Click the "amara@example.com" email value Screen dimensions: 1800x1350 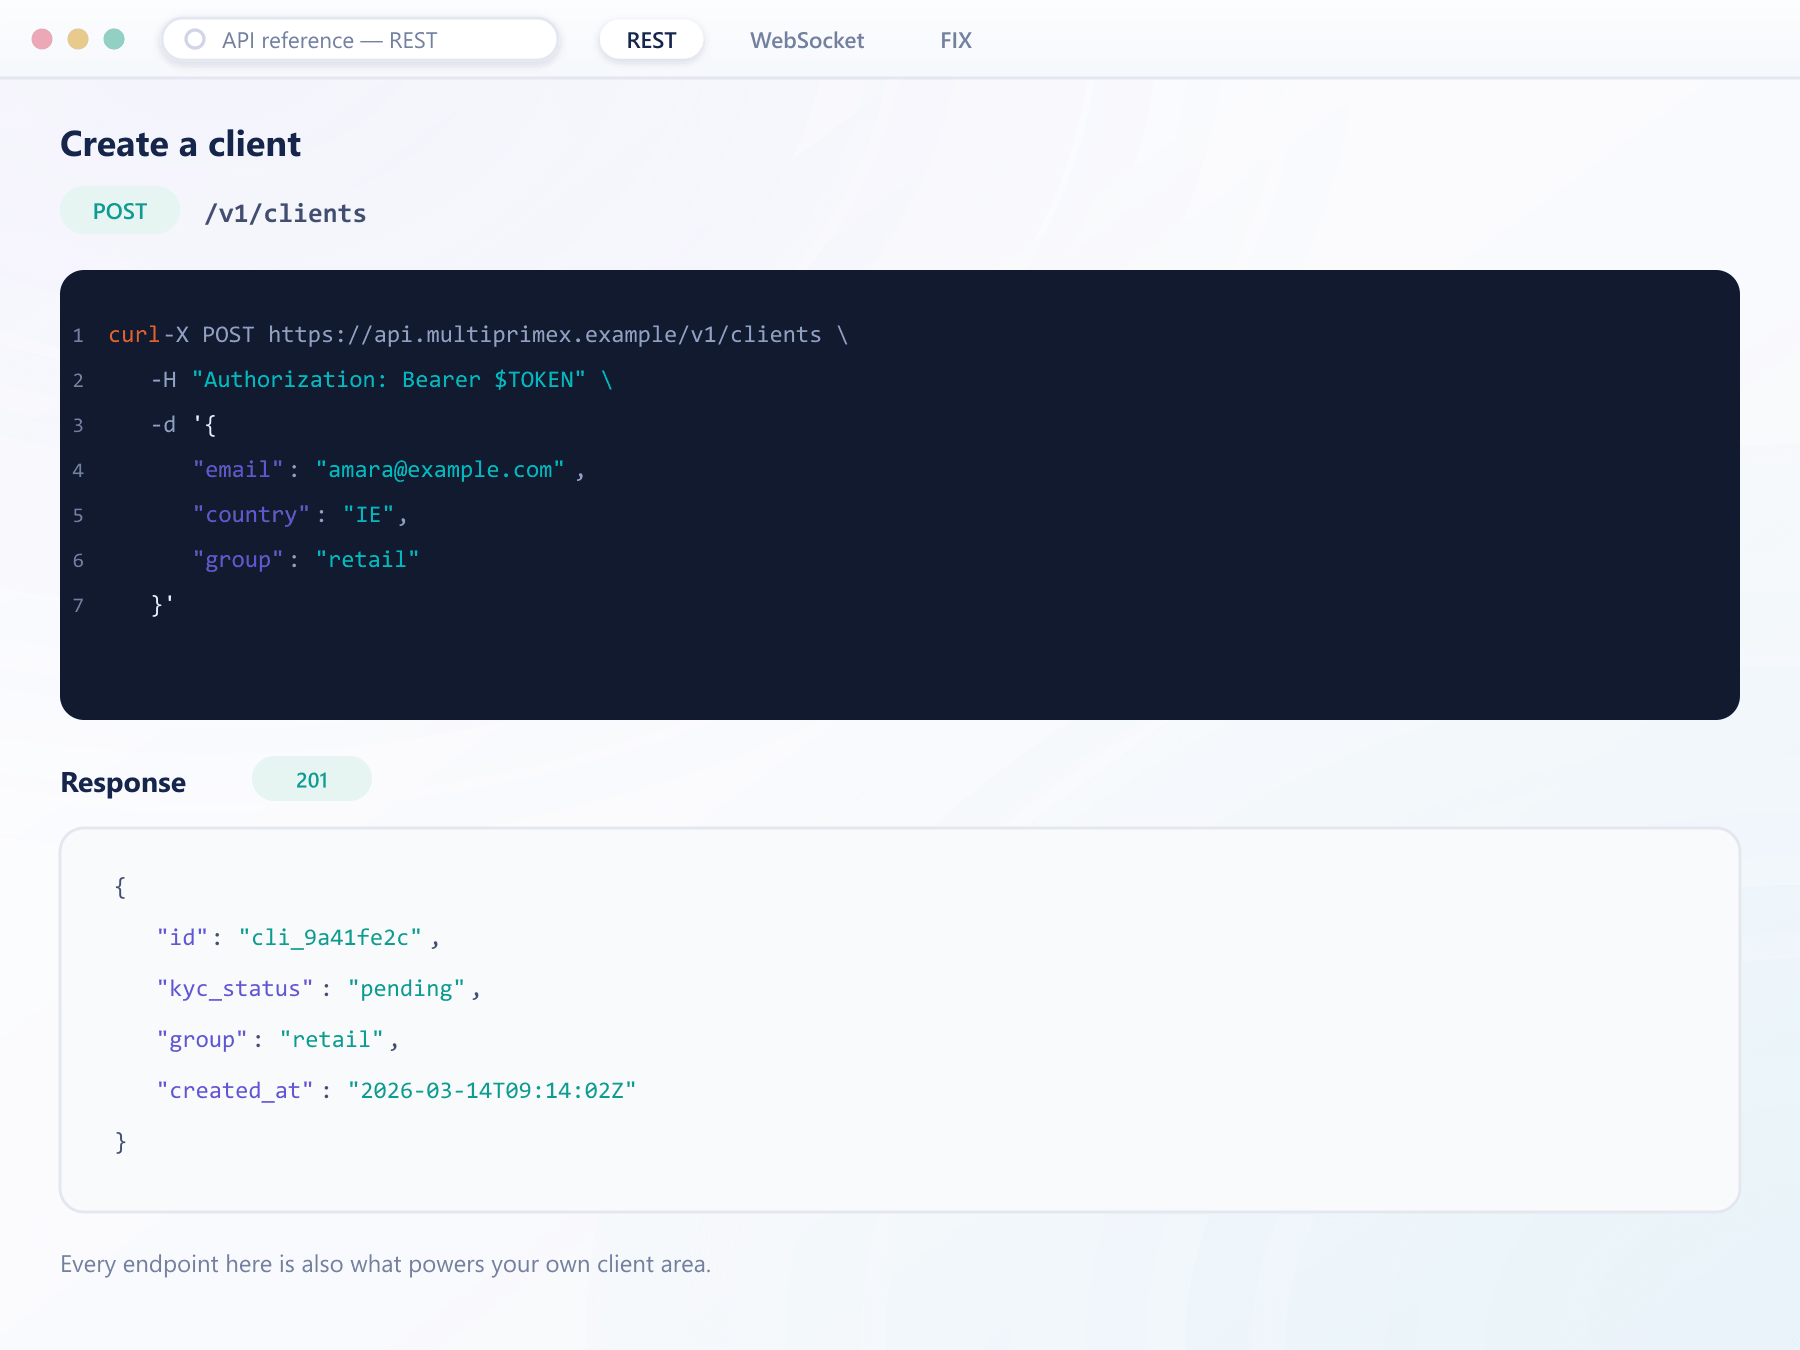440,470
